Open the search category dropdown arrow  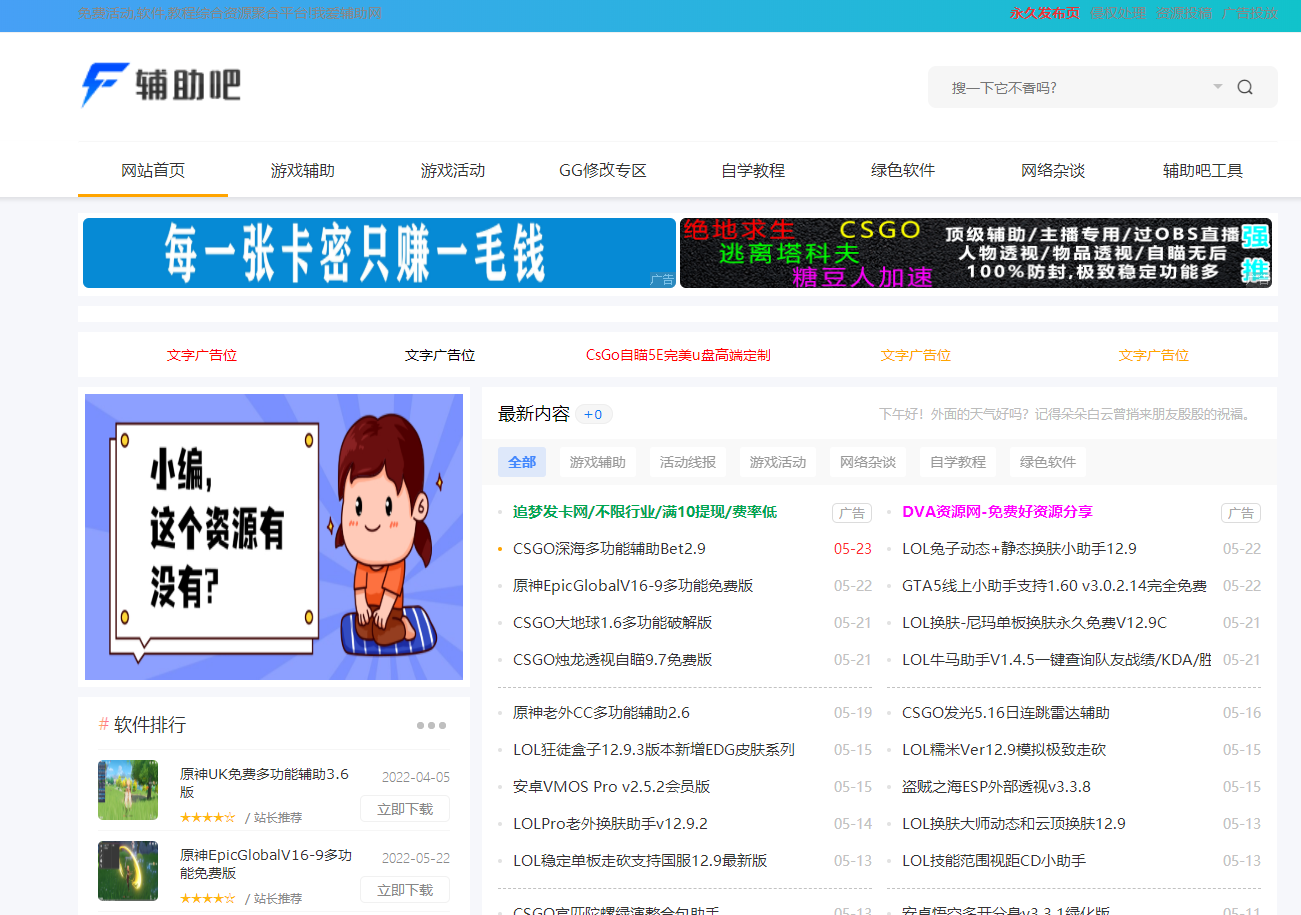(x=1218, y=87)
